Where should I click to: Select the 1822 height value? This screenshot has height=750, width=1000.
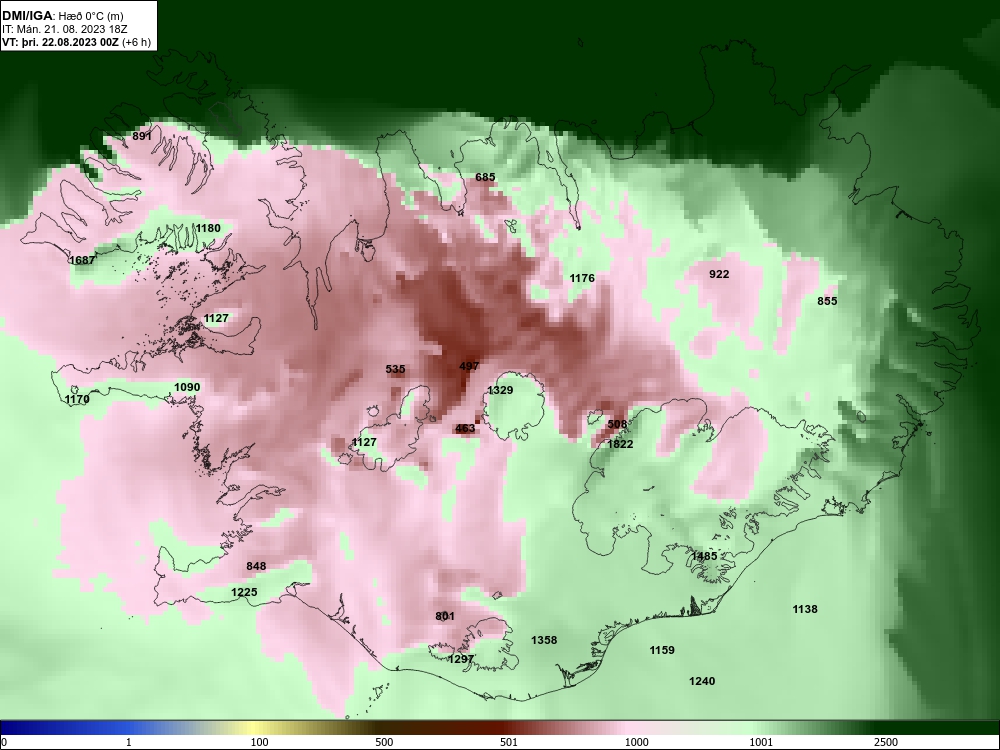(x=620, y=444)
